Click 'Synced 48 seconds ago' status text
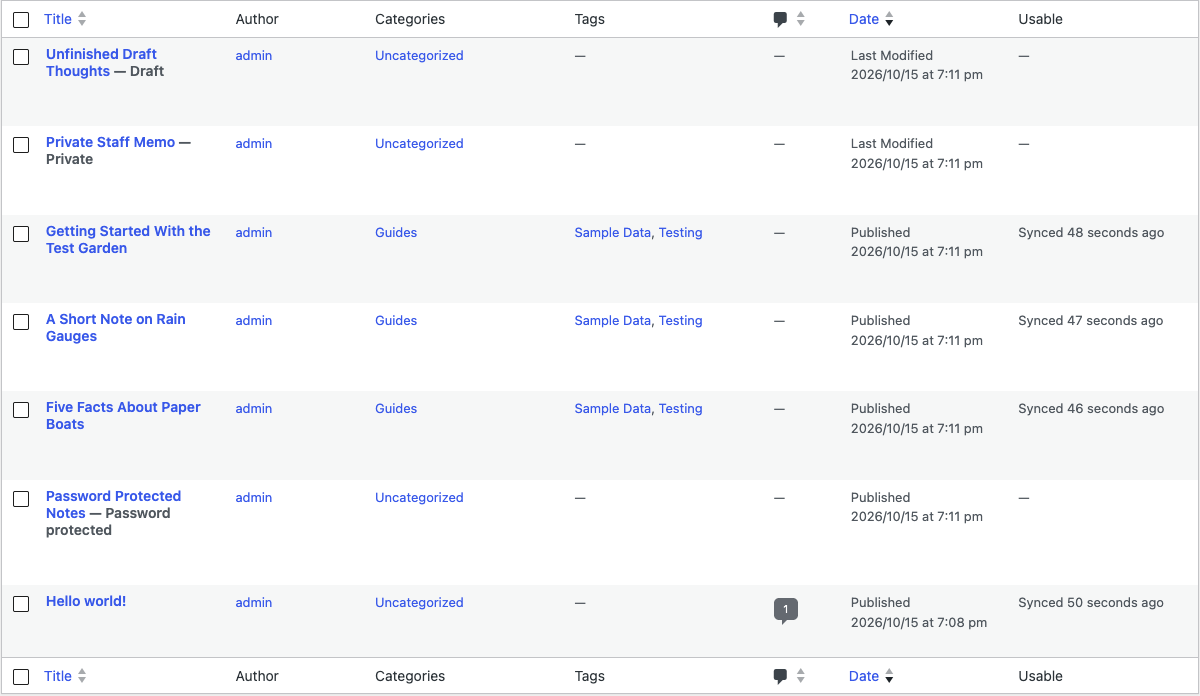 [1091, 232]
